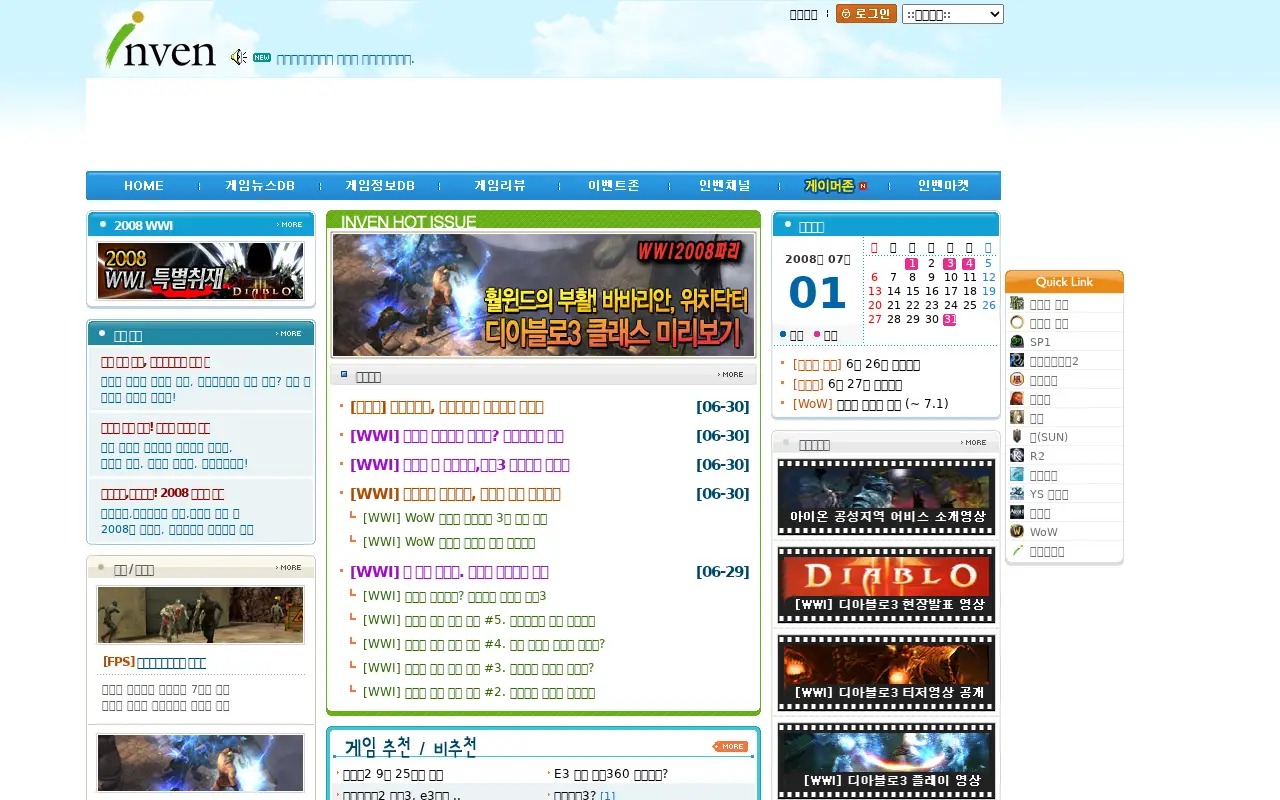Open the 2008 WWI 특별취재 banner
Viewport: 1280px width, 800px height.
(200, 270)
